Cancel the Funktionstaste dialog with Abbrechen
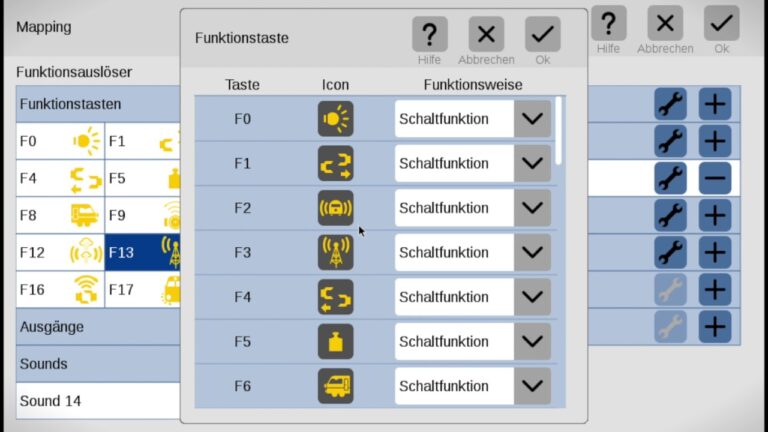This screenshot has width=768, height=432. click(x=486, y=34)
